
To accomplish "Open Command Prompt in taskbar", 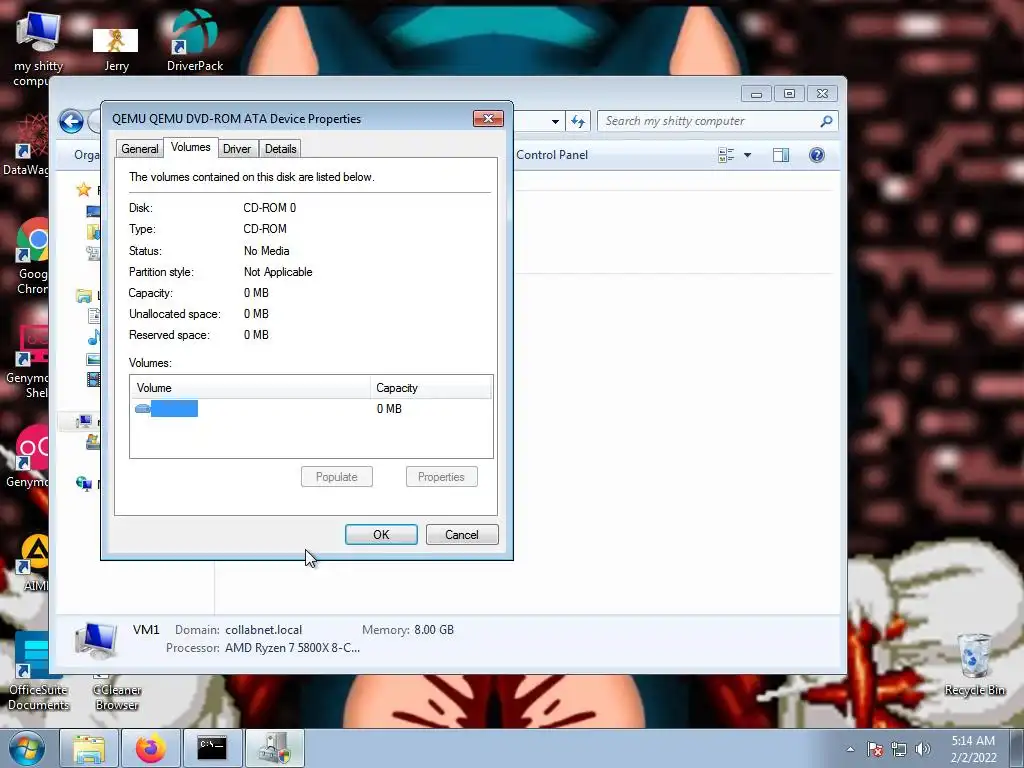I will (x=212, y=748).
